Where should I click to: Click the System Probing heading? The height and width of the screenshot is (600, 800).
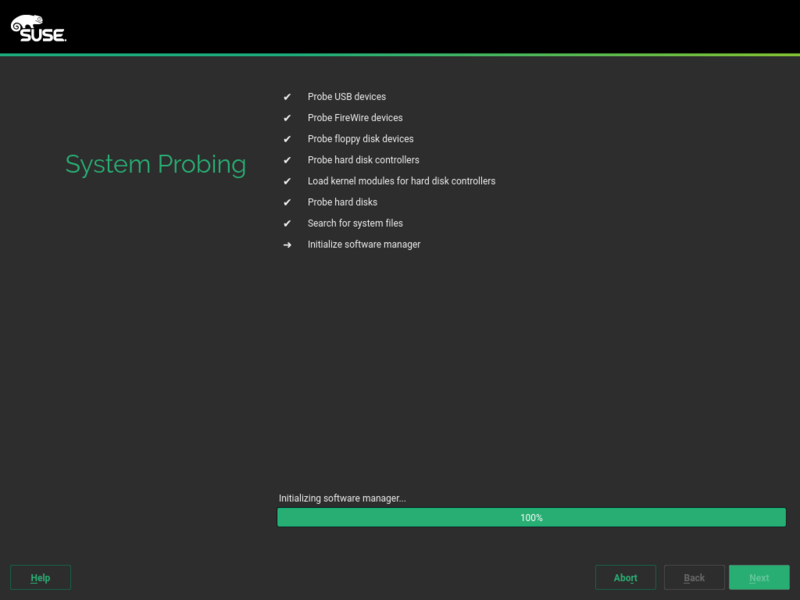point(155,164)
